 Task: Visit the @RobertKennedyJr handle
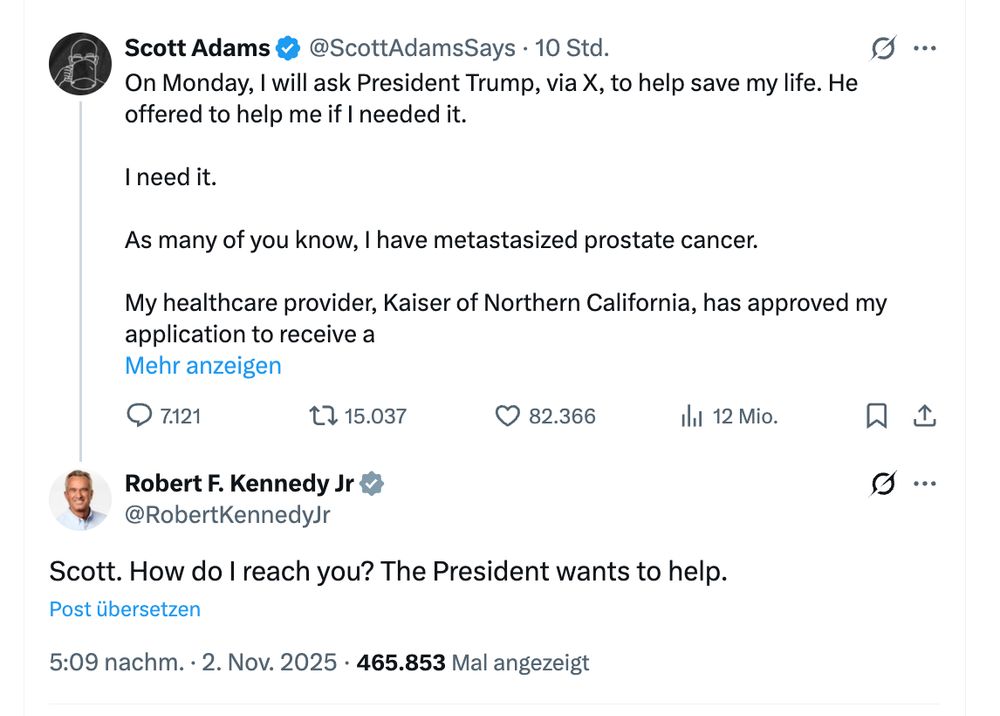[x=227, y=515]
